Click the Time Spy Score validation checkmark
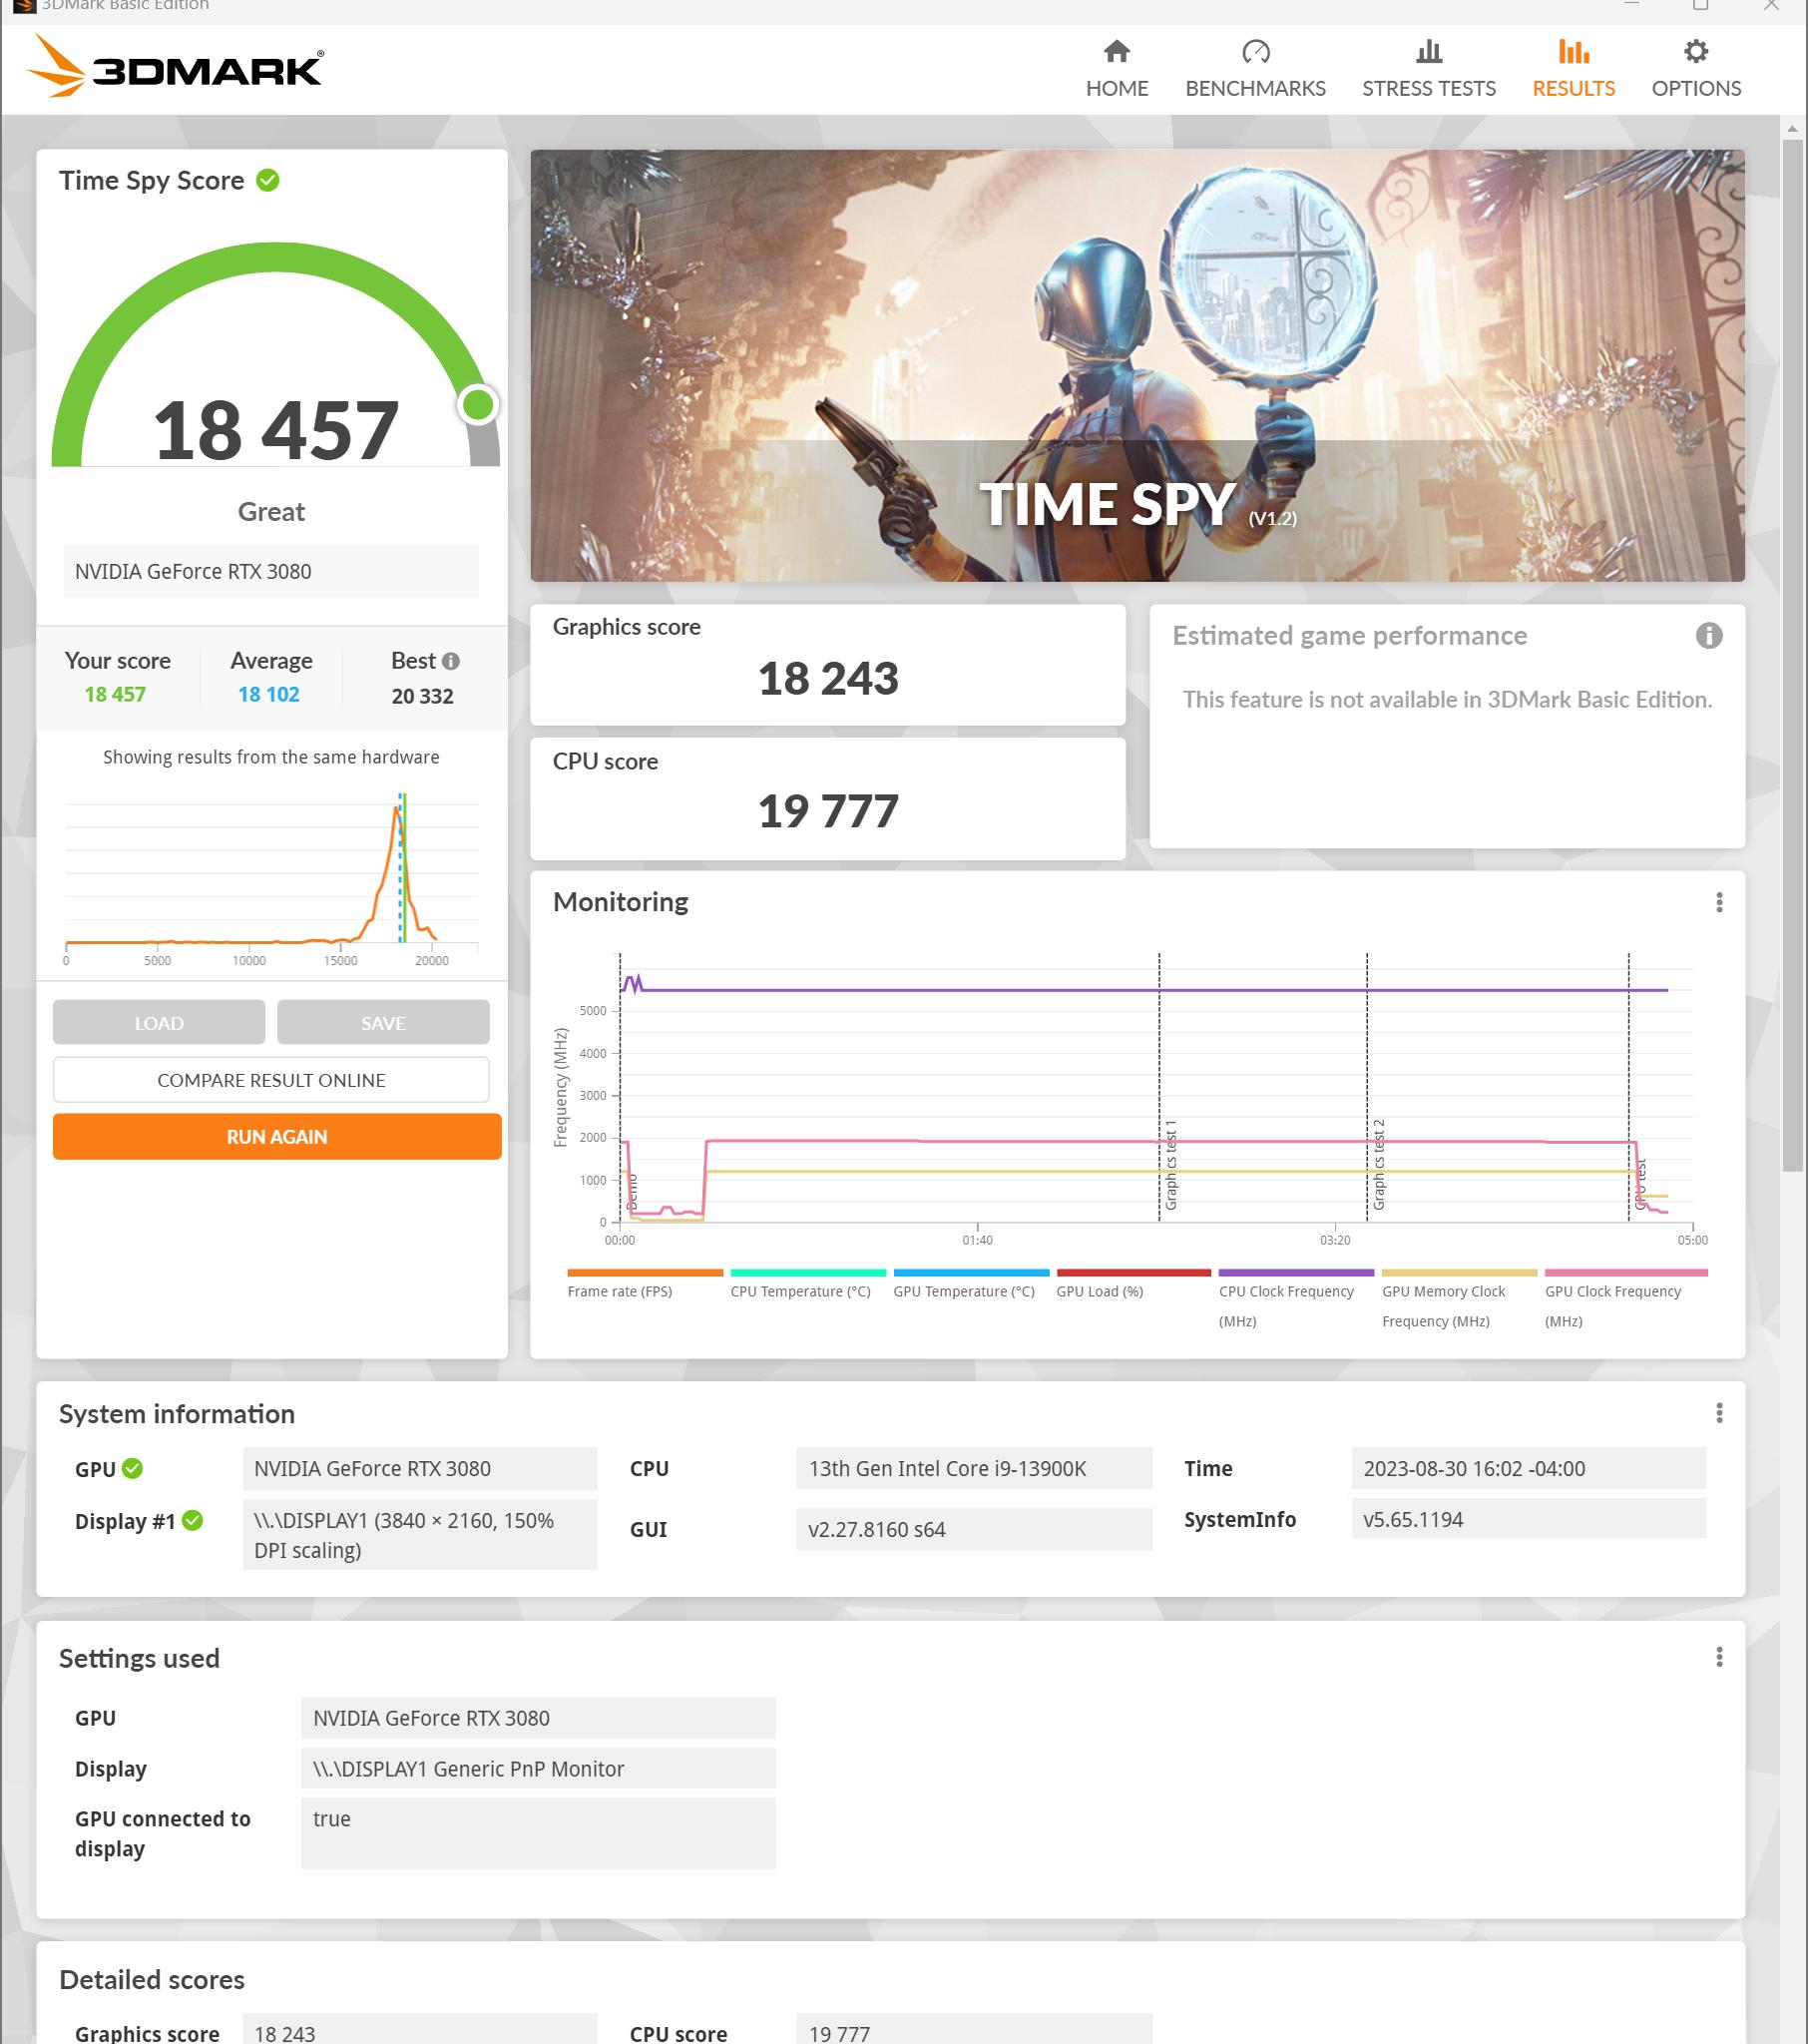Screen dimensions: 1808x2044 (267, 180)
